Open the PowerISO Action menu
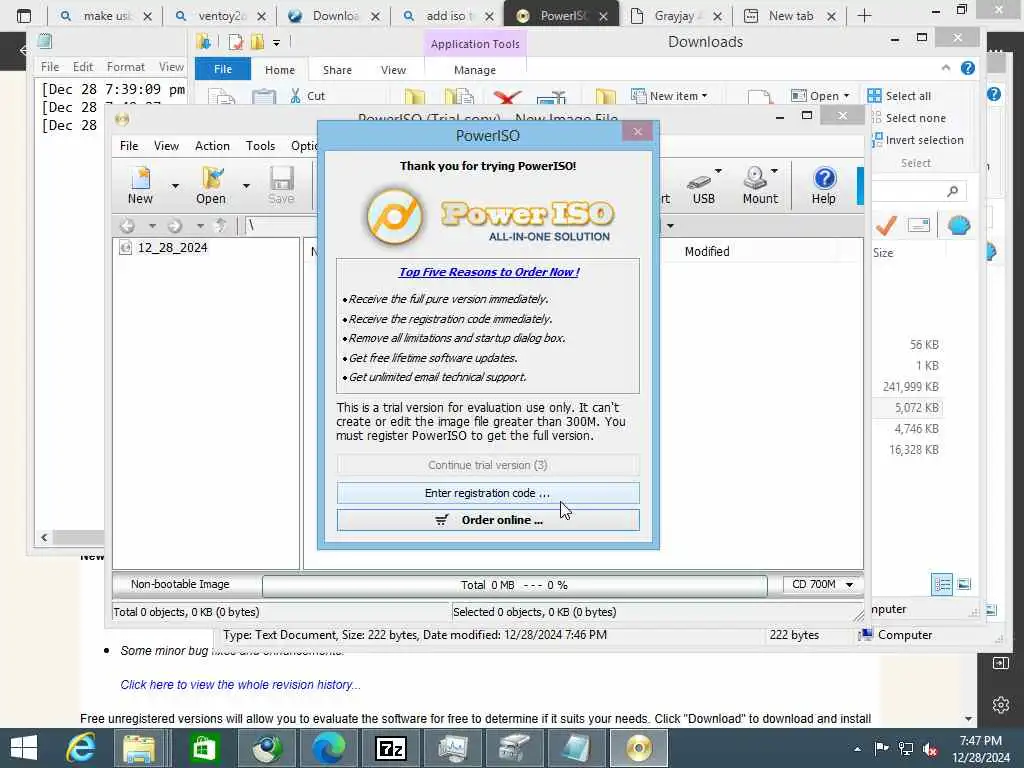This screenshot has height=768, width=1024. 212,146
